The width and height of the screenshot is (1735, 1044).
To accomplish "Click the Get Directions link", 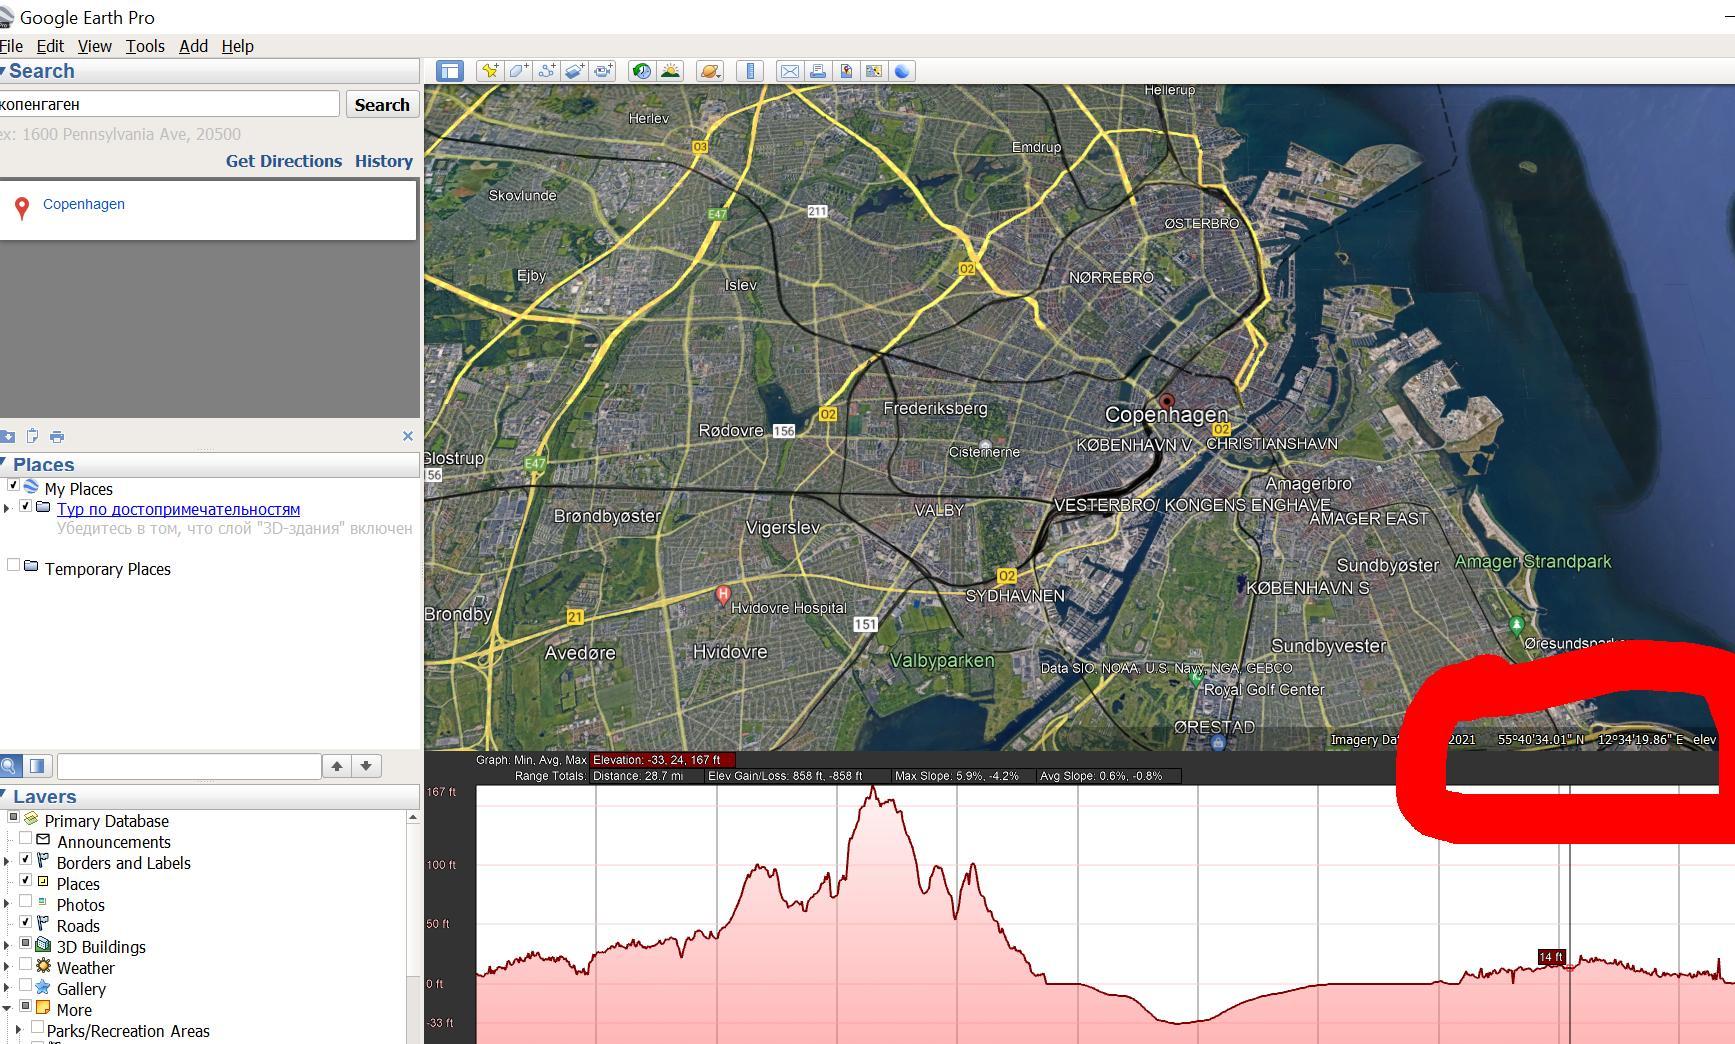I will (283, 161).
